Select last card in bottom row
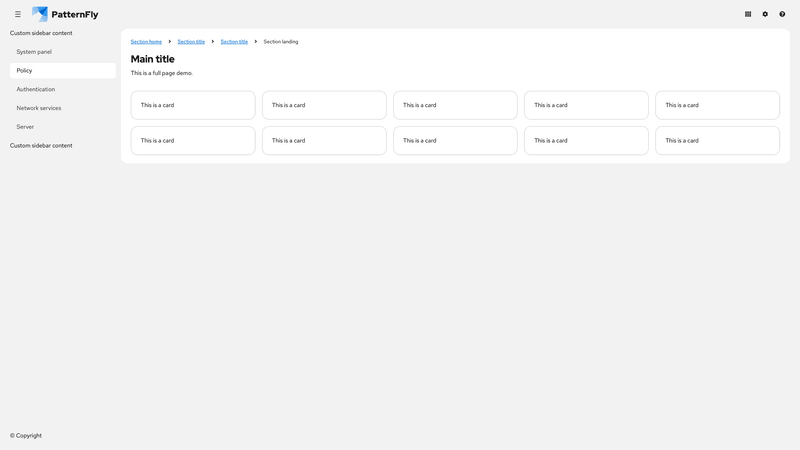This screenshot has width=800, height=450. tap(717, 141)
